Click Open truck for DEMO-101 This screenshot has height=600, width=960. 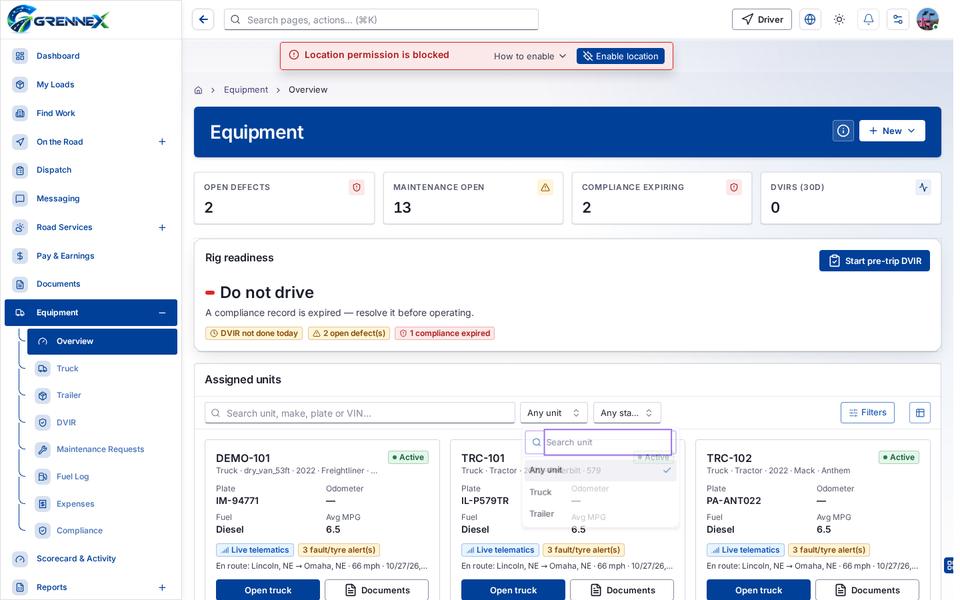point(268,590)
